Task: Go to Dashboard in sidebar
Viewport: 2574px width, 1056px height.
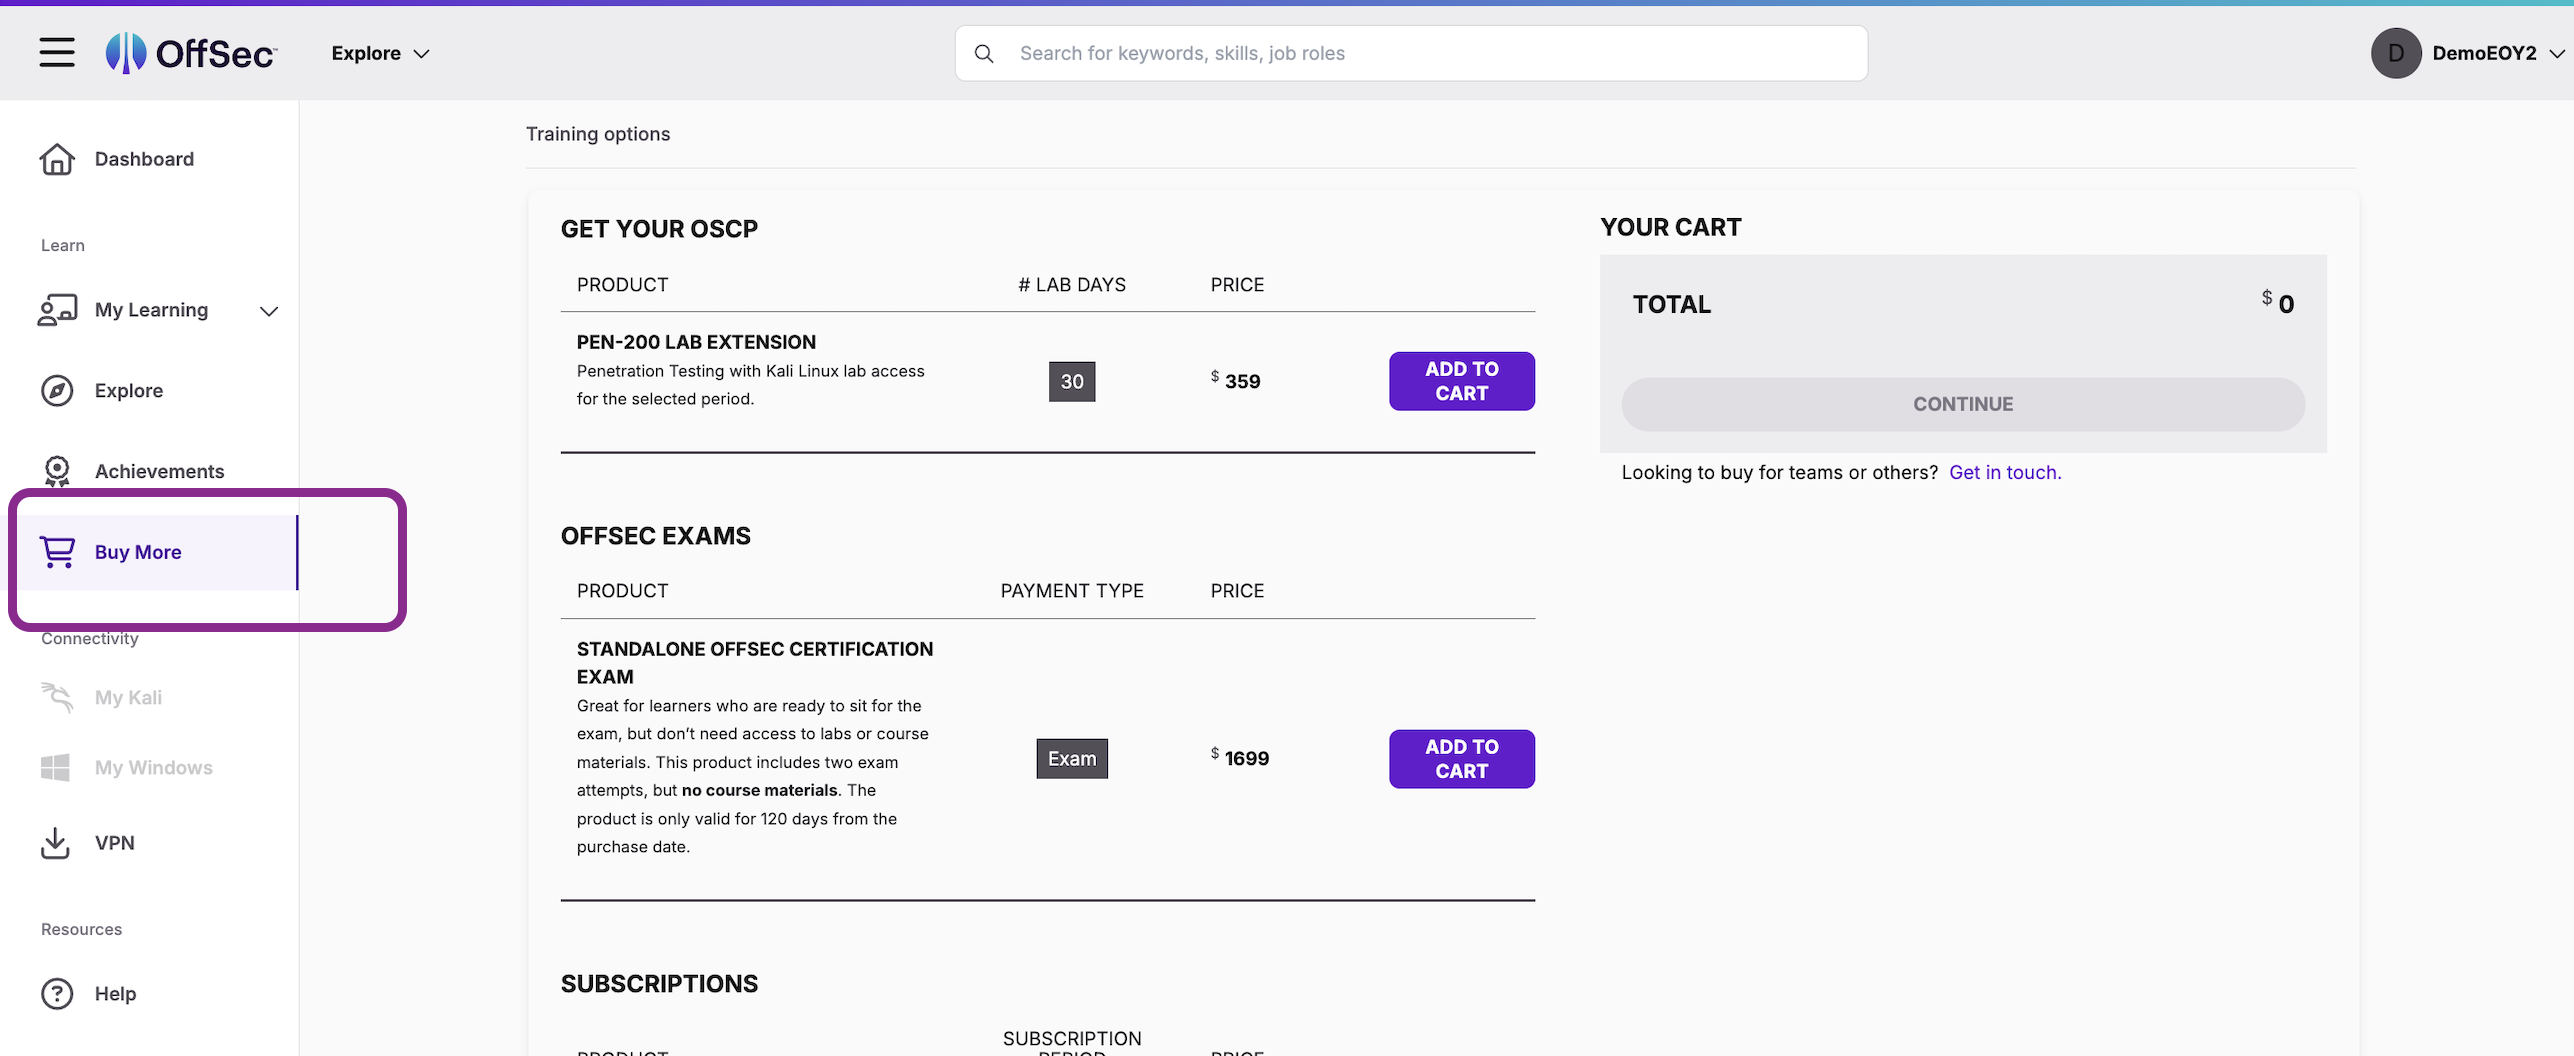Action: pos(144,159)
